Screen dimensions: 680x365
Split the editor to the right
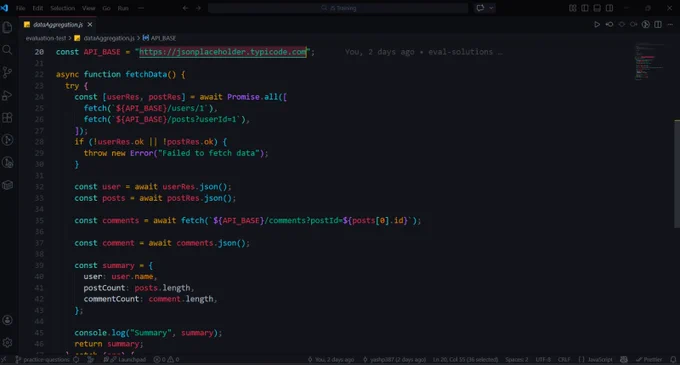coord(658,24)
